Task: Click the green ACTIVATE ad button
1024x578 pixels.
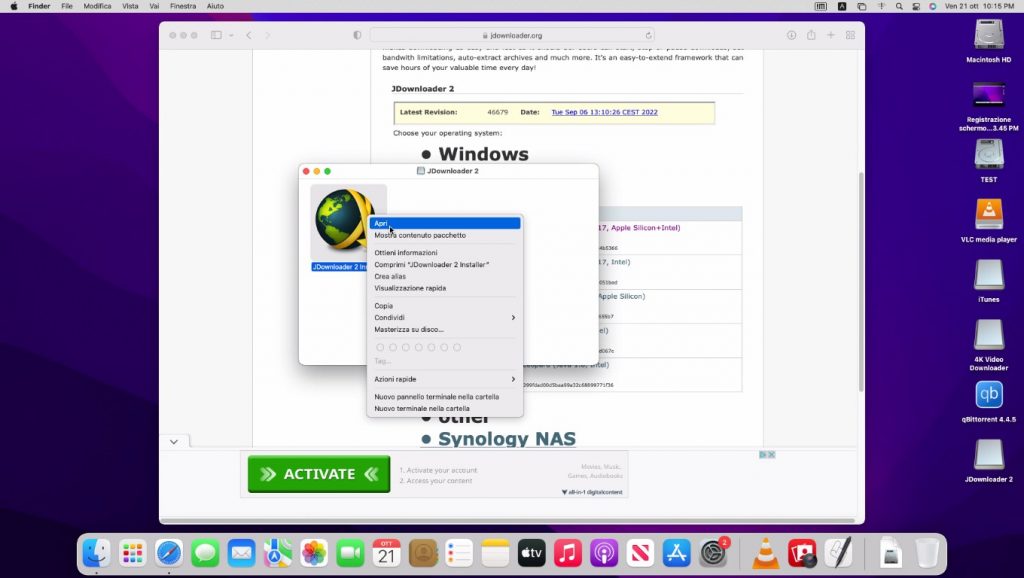Action: [x=319, y=474]
